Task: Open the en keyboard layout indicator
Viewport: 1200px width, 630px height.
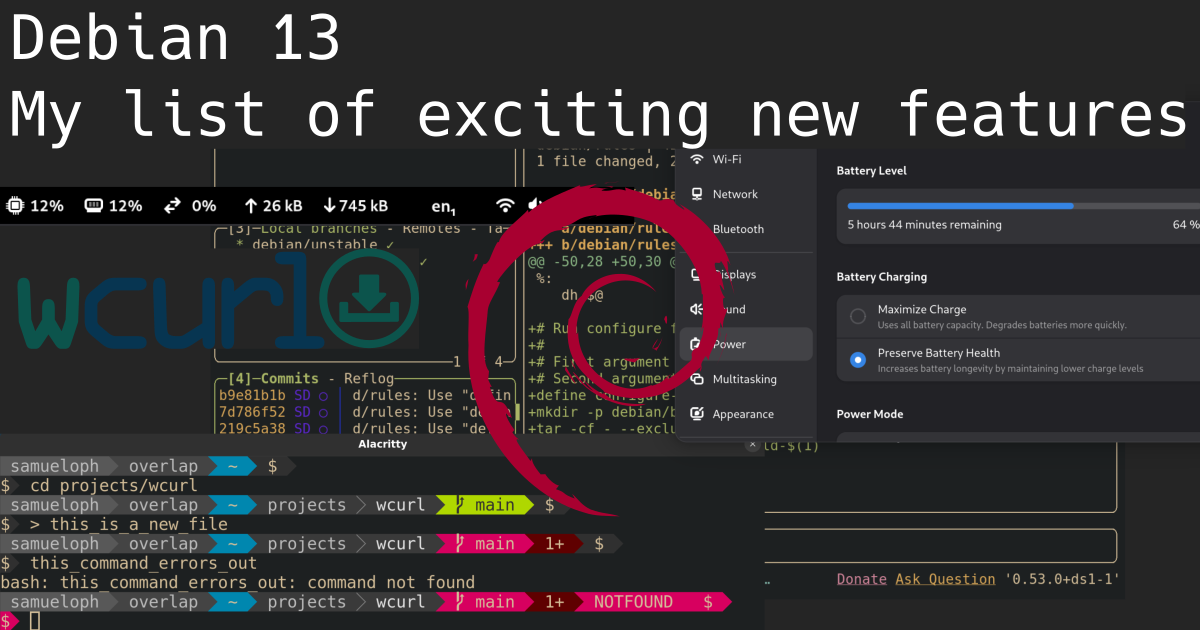Action: 444,207
